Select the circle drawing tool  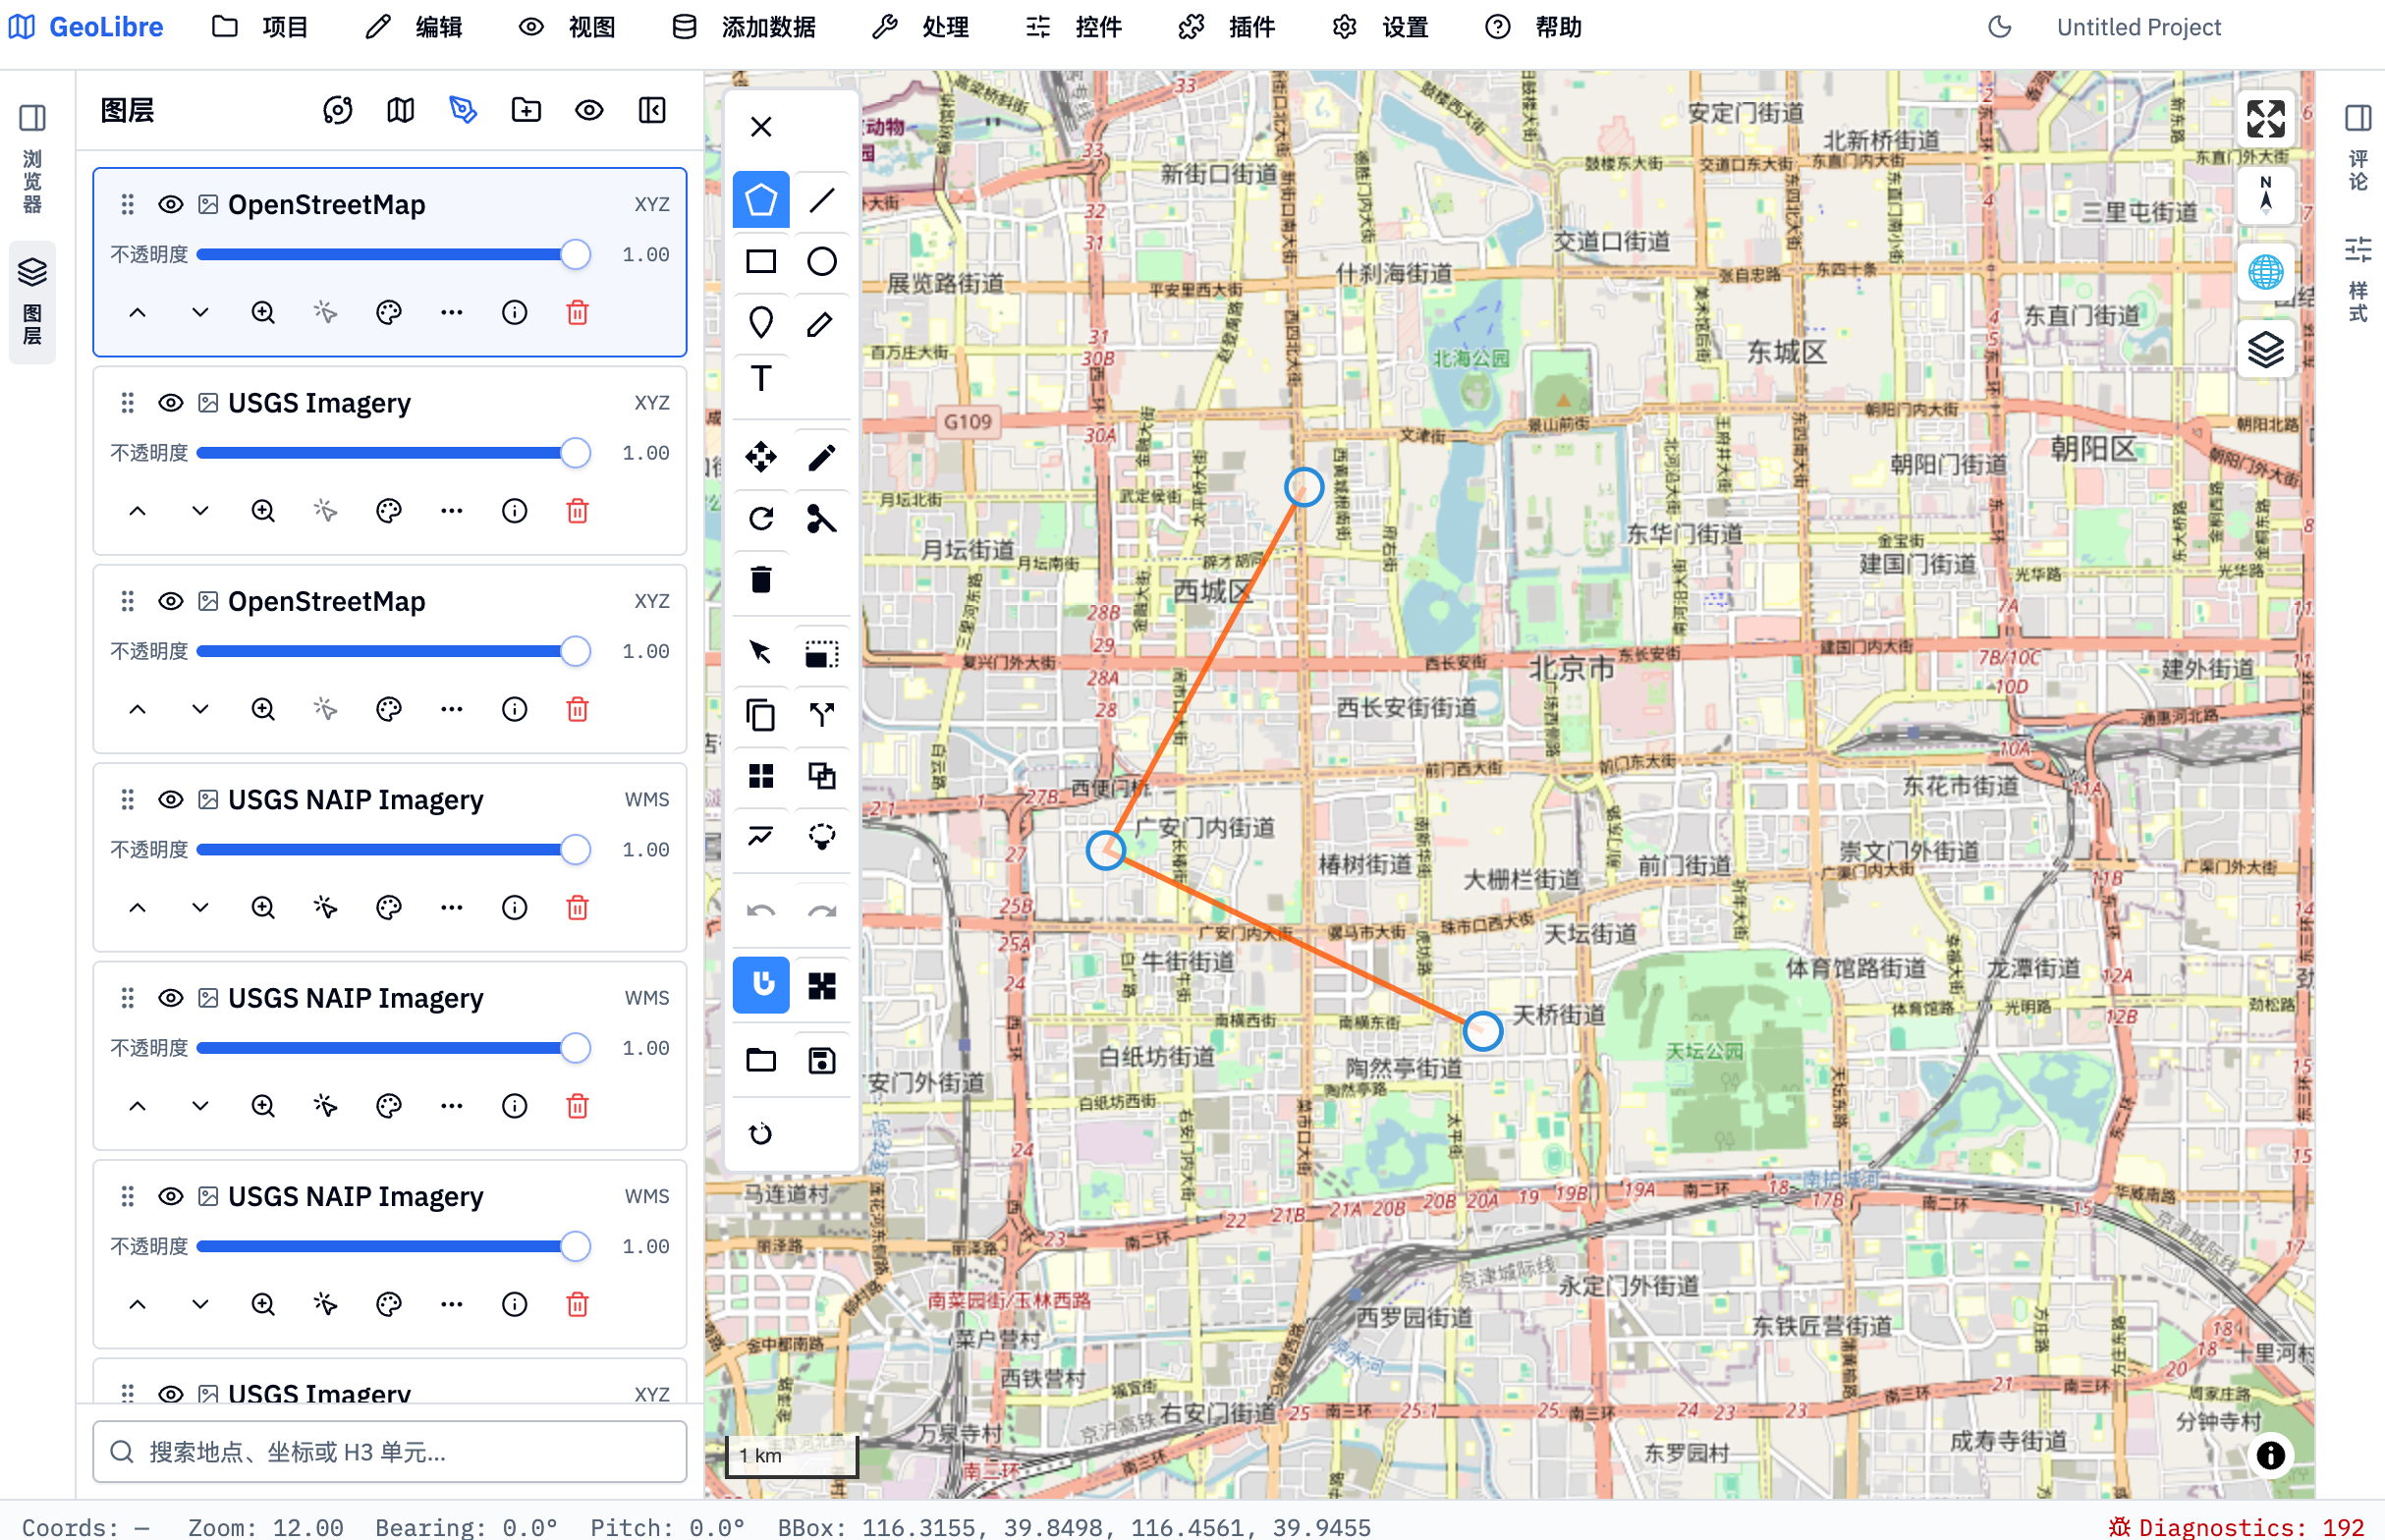(822, 262)
